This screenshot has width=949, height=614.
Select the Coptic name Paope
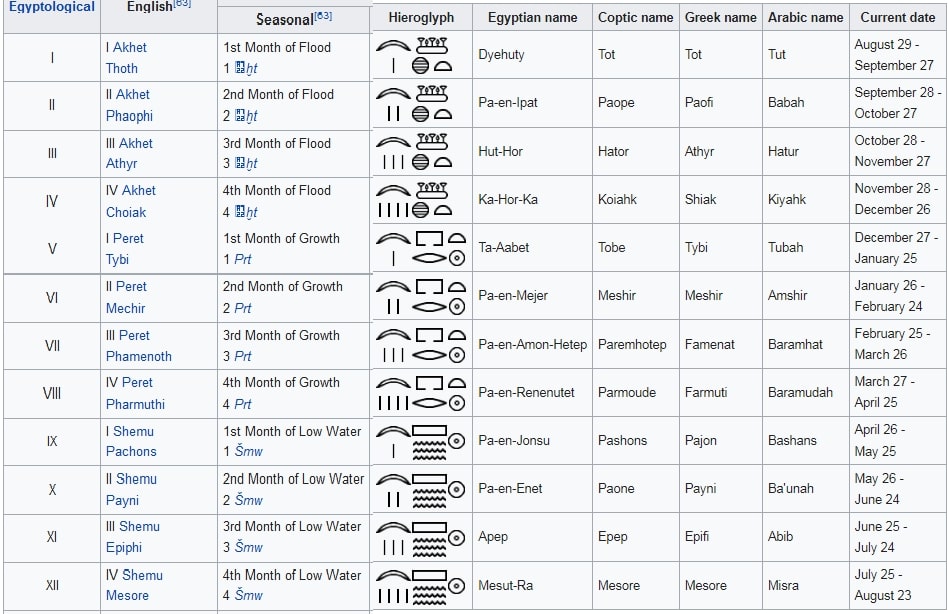pyautogui.click(x=616, y=102)
